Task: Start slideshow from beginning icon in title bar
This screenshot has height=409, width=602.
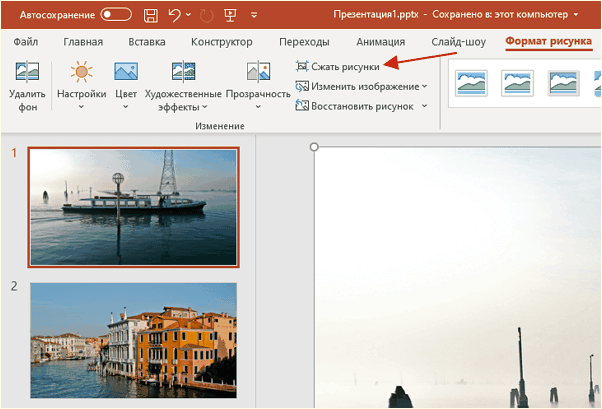Action: click(x=230, y=15)
